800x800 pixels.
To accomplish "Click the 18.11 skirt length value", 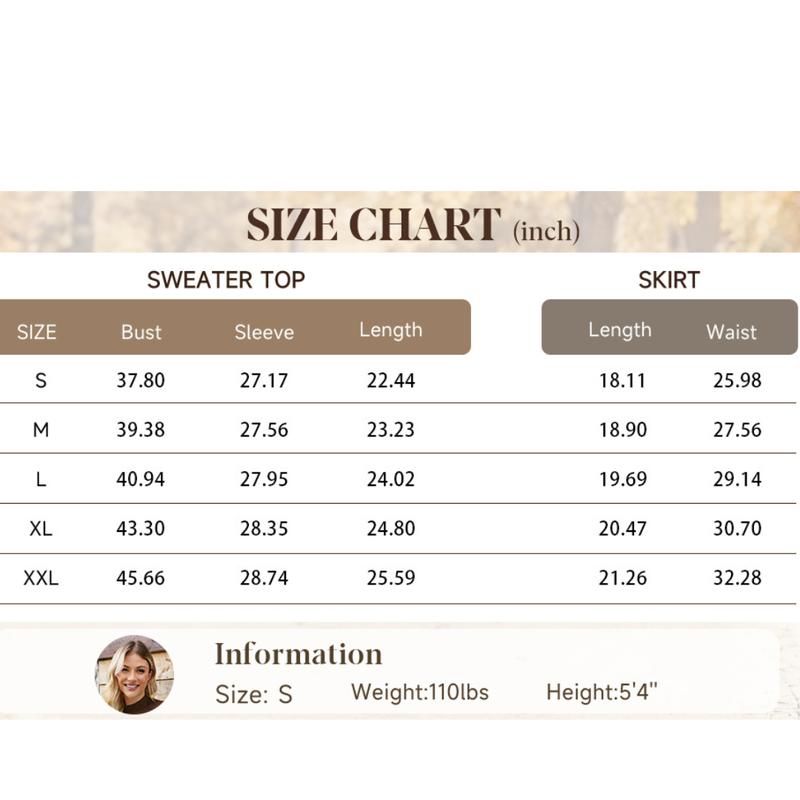I will pyautogui.click(x=622, y=380).
